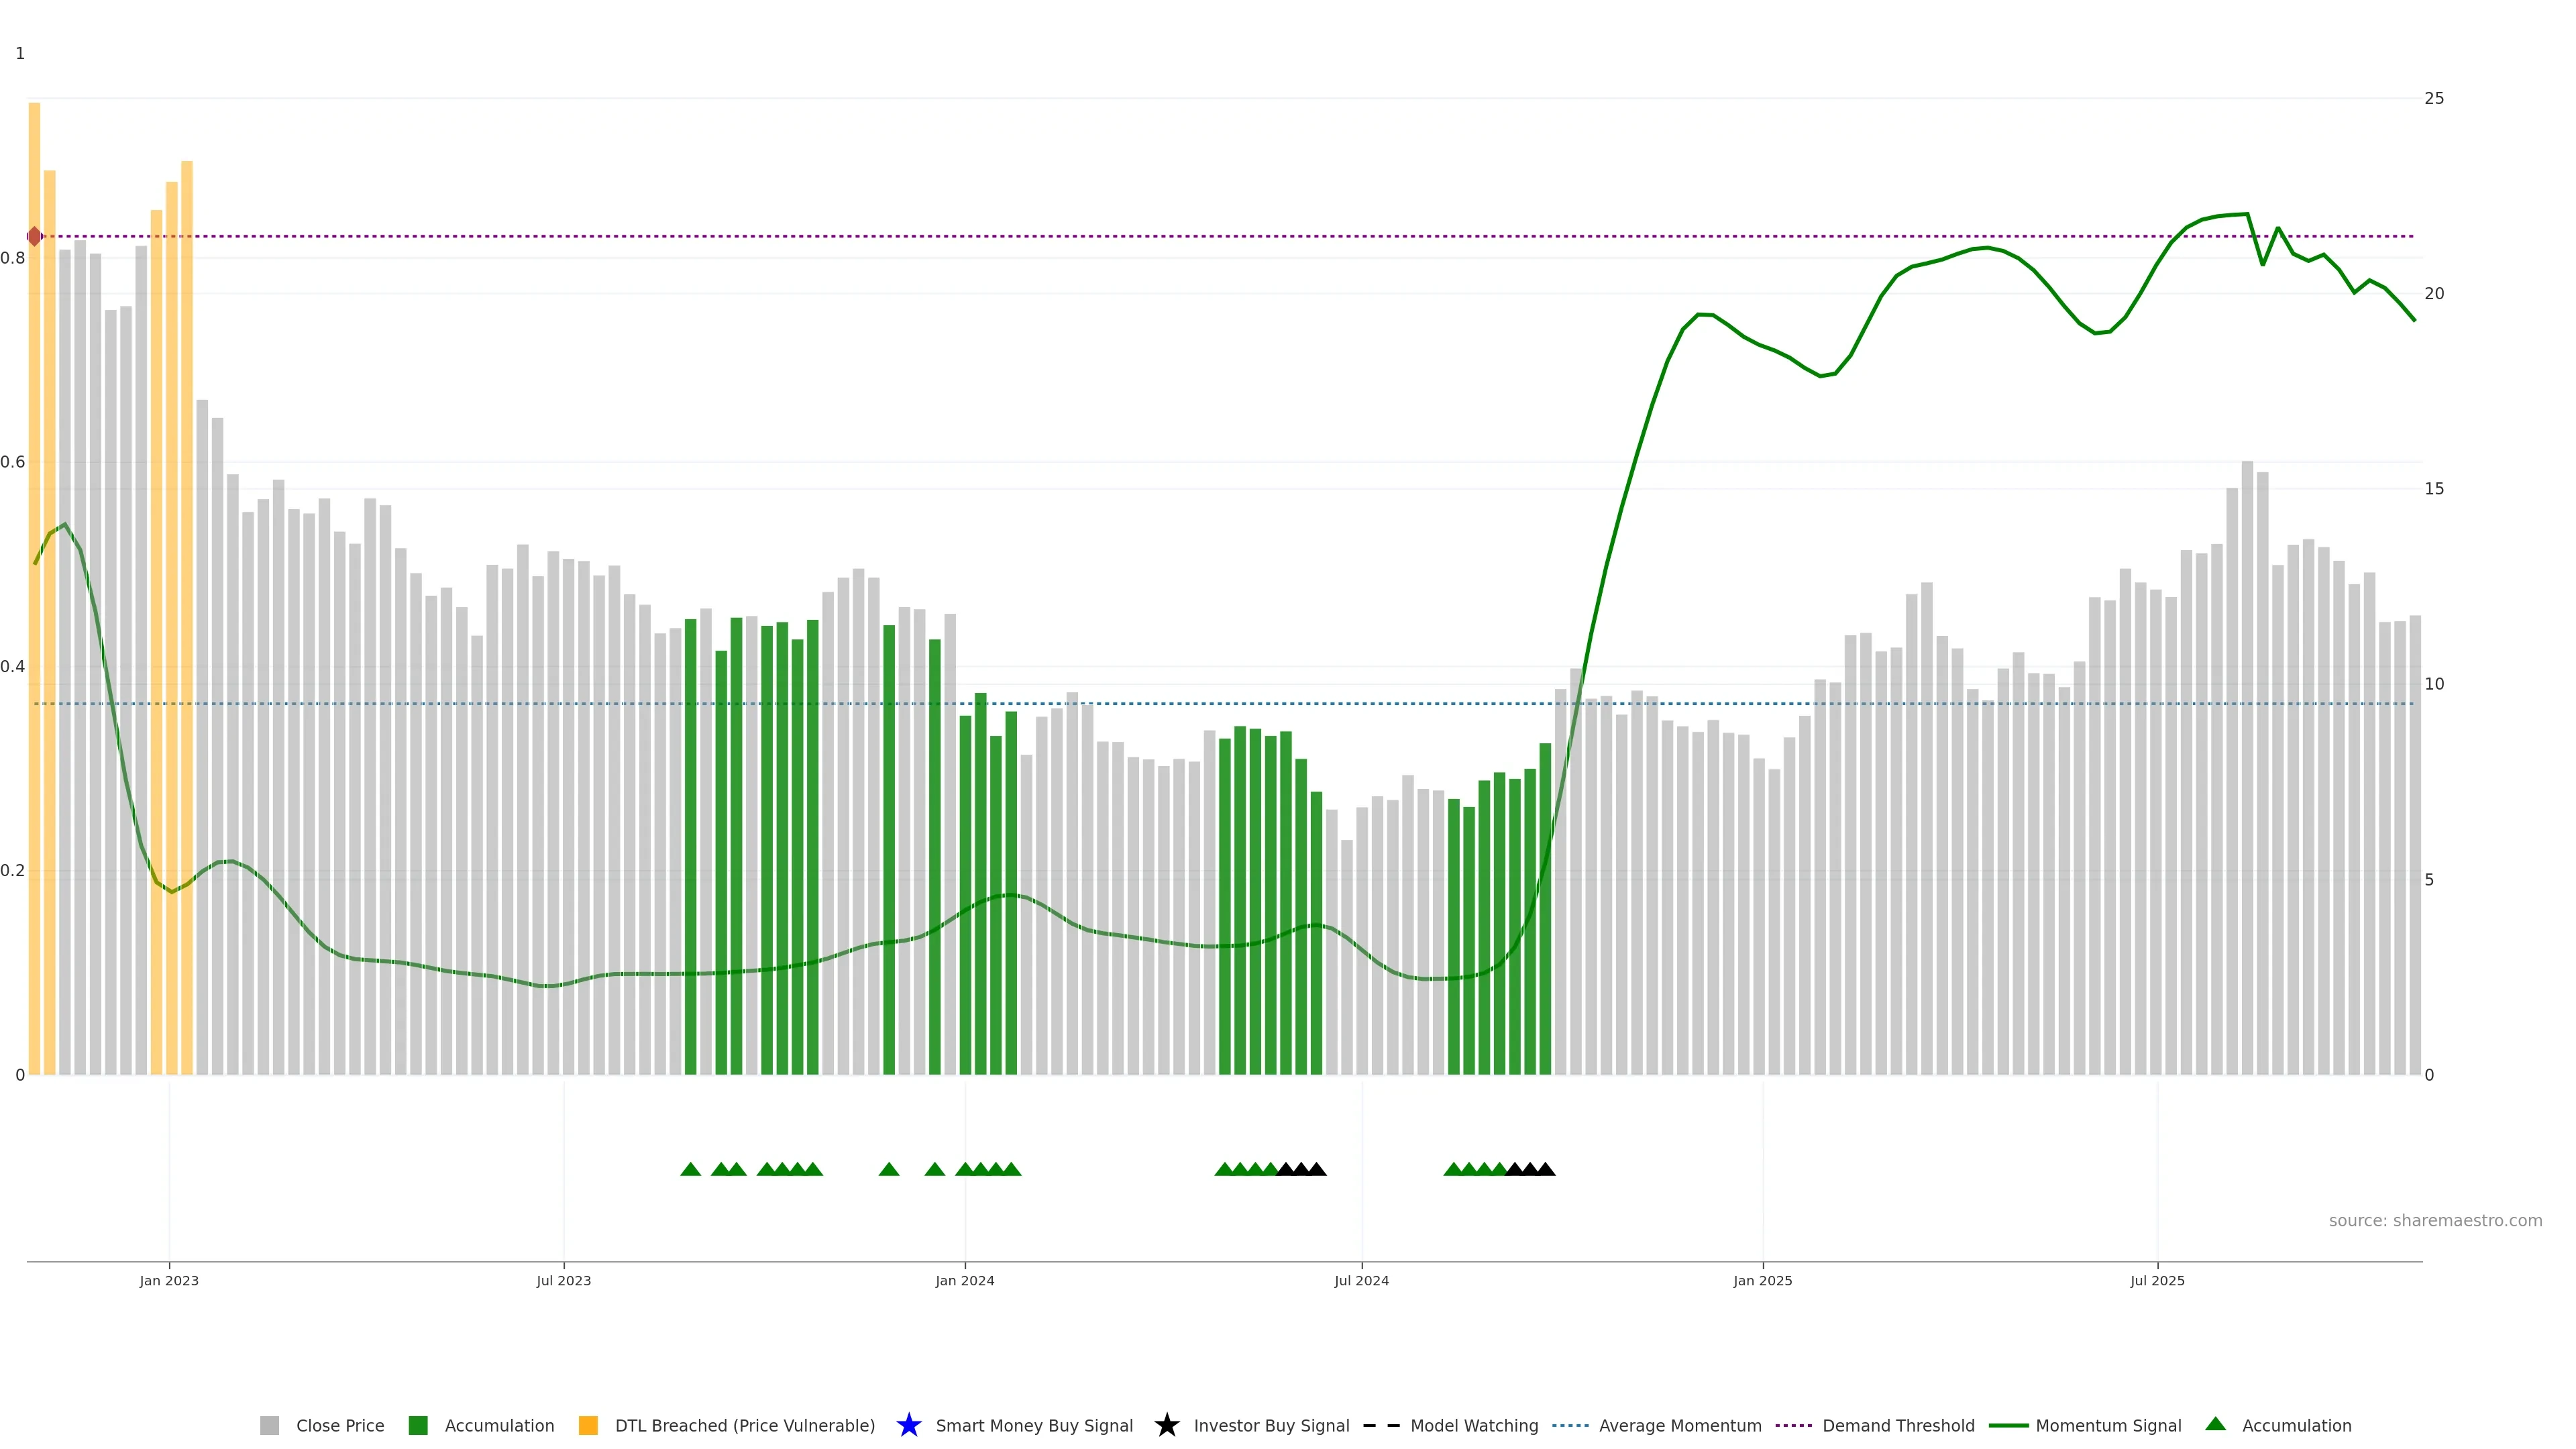Click the Jan 2025 axis label
This screenshot has height=1449, width=2576.
click(1762, 1280)
